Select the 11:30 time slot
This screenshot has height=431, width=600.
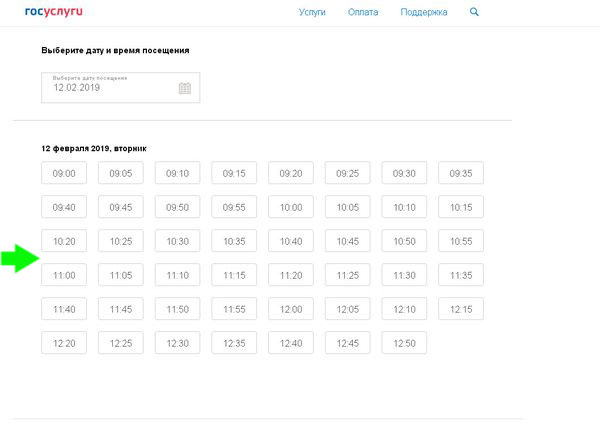click(x=404, y=275)
